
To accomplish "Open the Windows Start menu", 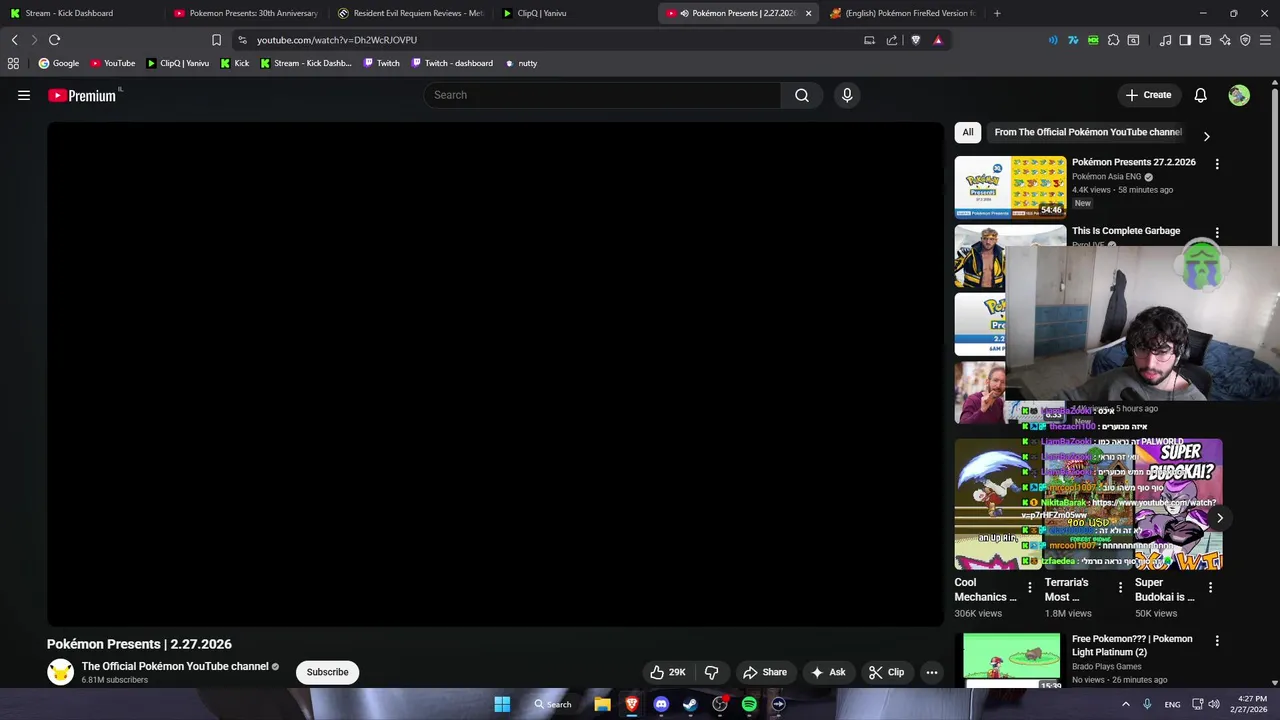I will [x=502, y=704].
